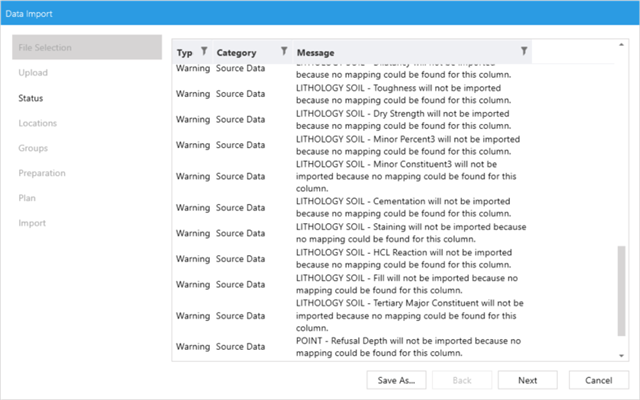Go to the Upload step
The height and width of the screenshot is (400, 640).
pyautogui.click(x=32, y=73)
